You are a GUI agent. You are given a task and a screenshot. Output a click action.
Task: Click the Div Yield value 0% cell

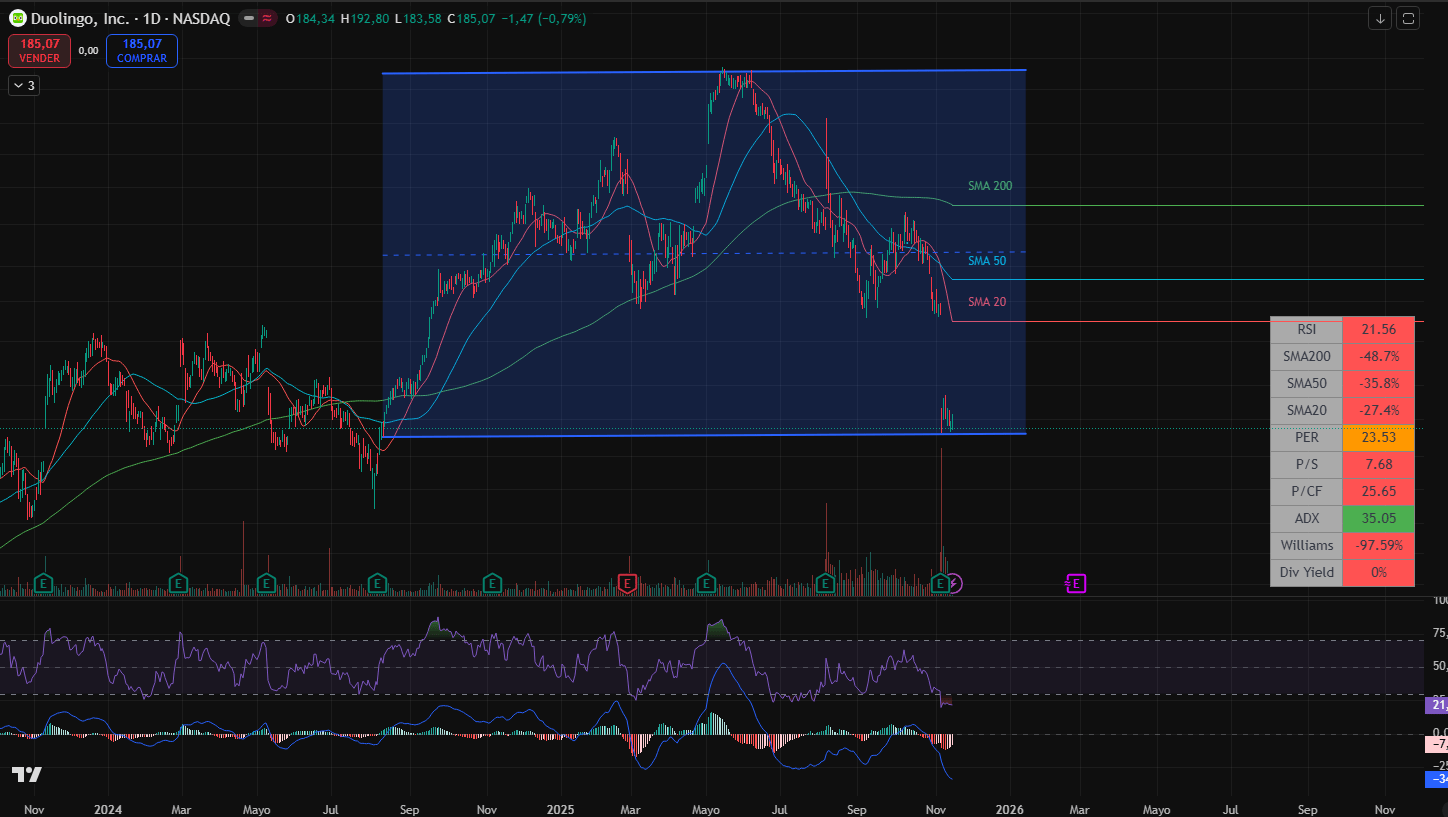(1378, 573)
